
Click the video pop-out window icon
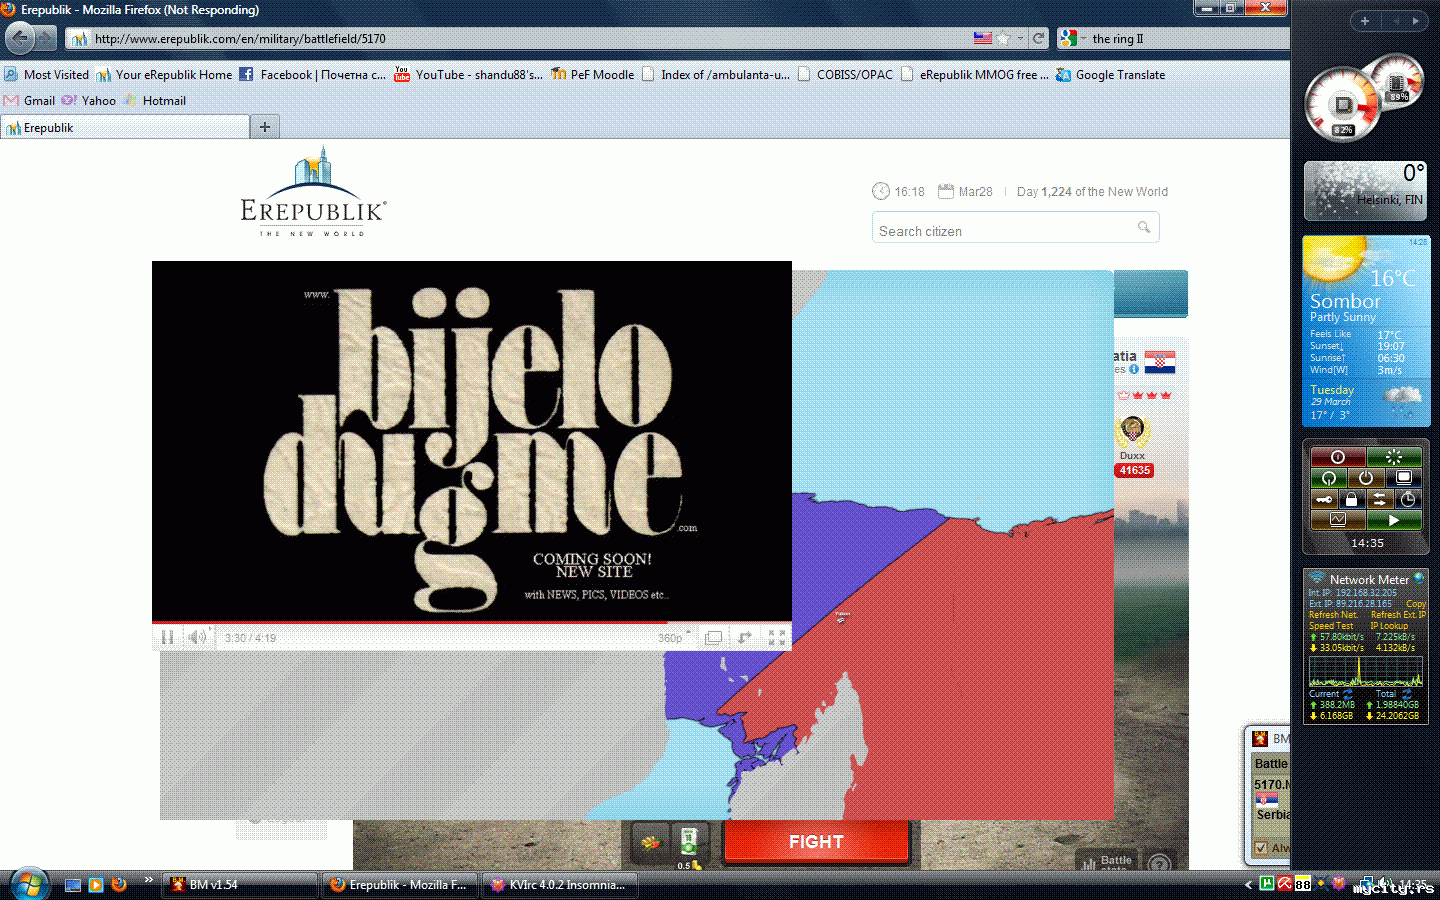pos(713,637)
